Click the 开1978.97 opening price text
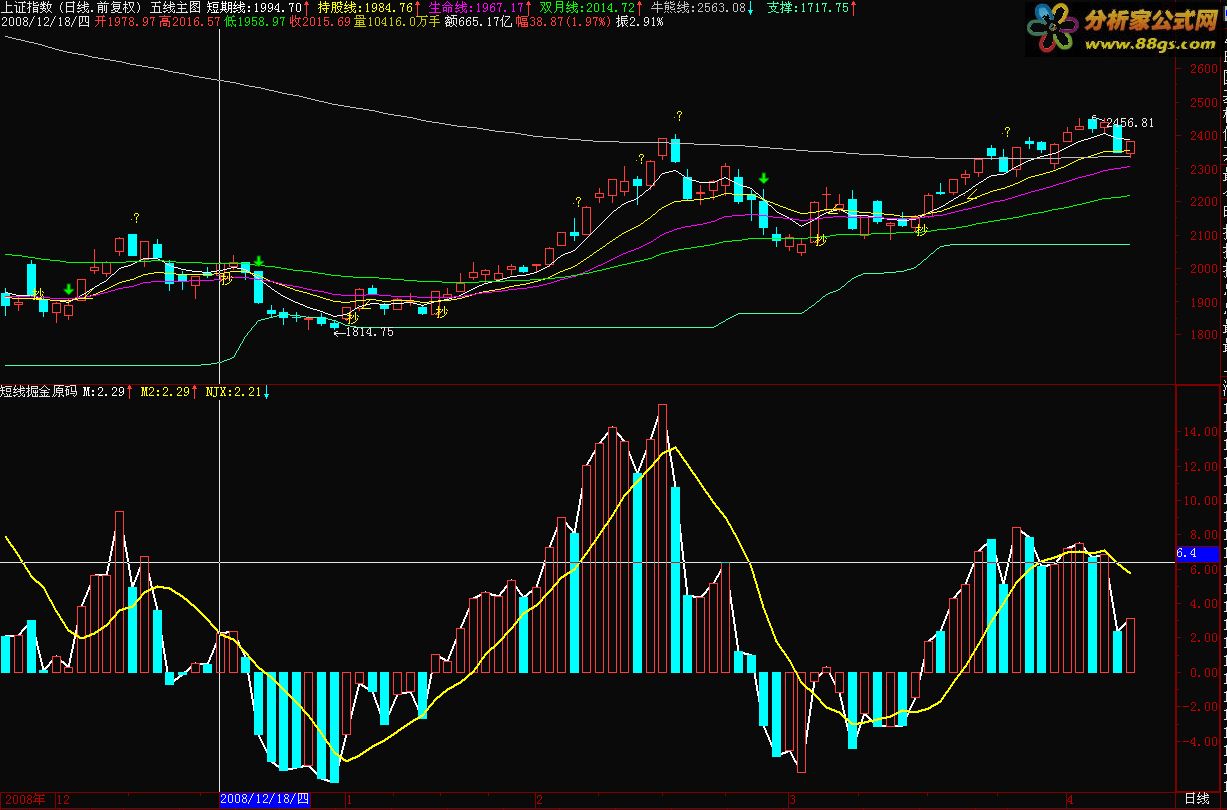Viewport: 1227px width, 810px height. (126, 21)
